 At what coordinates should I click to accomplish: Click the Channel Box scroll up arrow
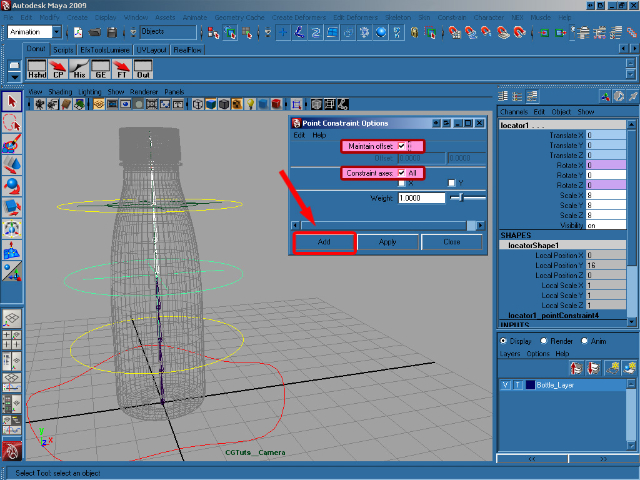coord(631,124)
